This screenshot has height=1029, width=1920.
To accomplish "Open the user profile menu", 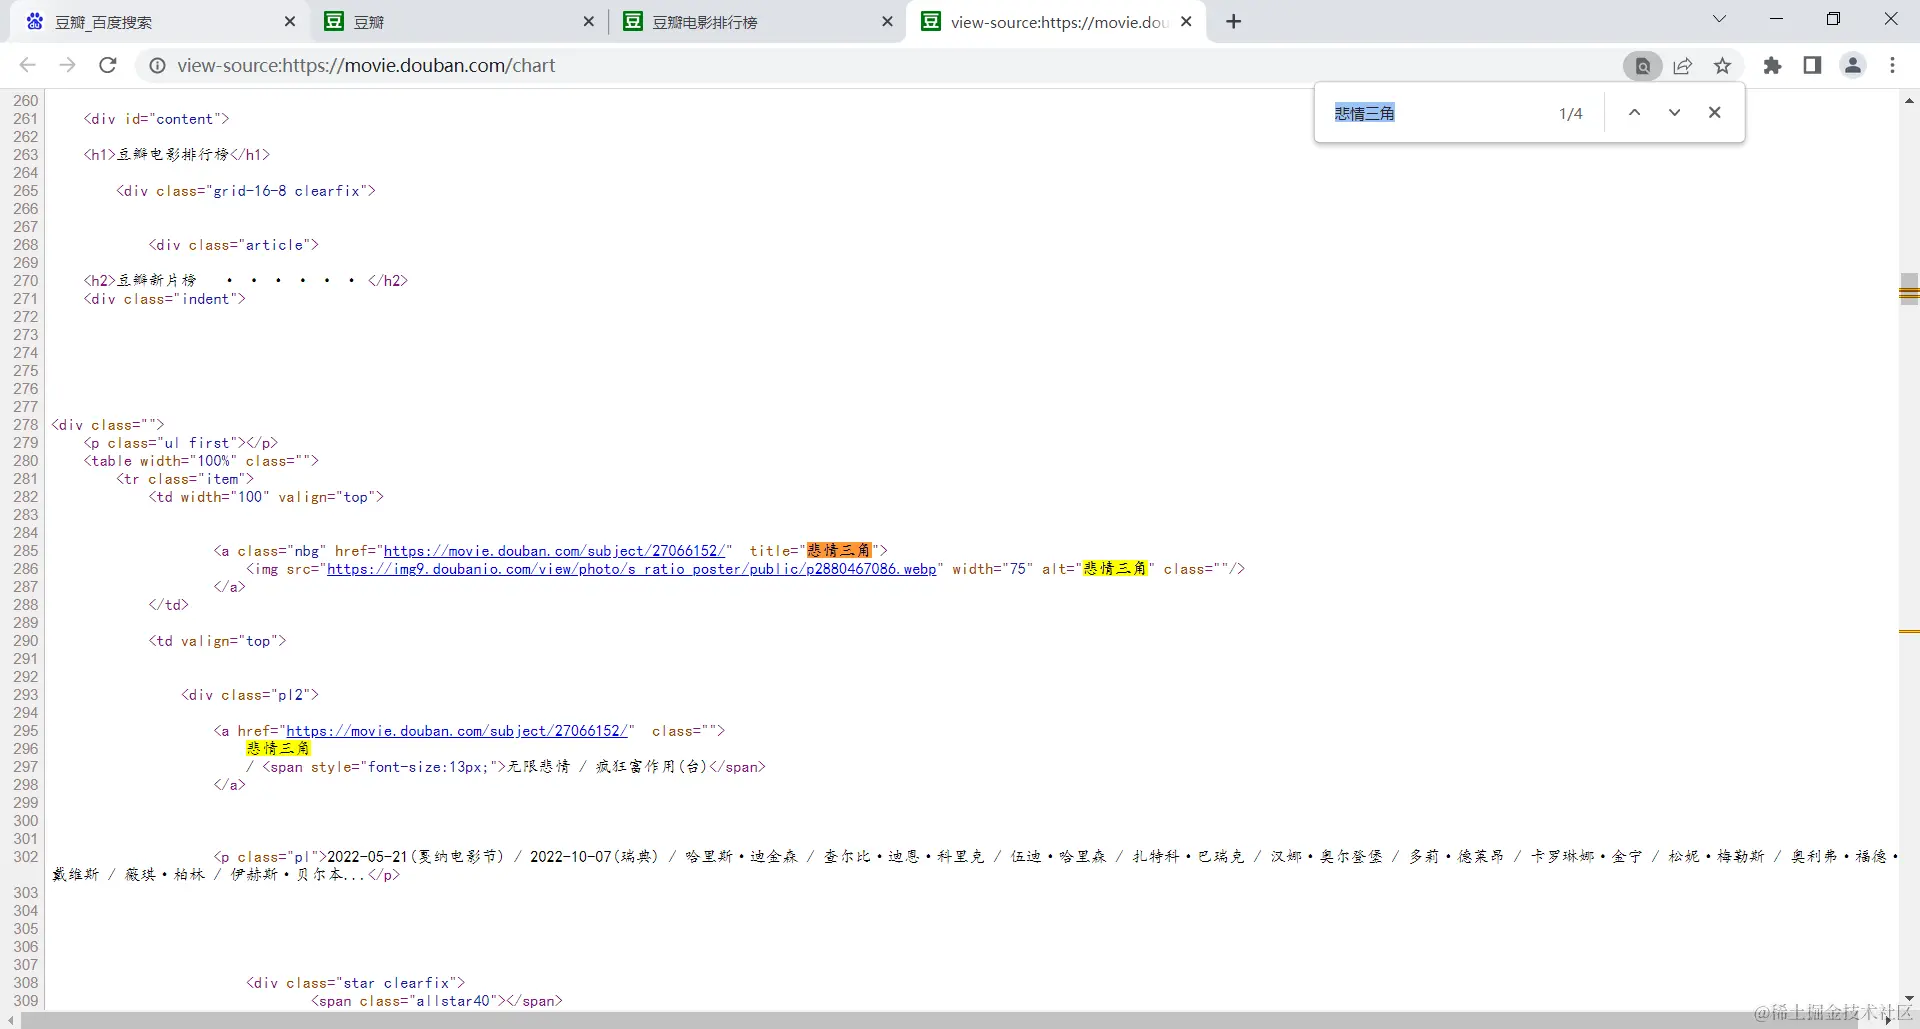I will coord(1853,66).
